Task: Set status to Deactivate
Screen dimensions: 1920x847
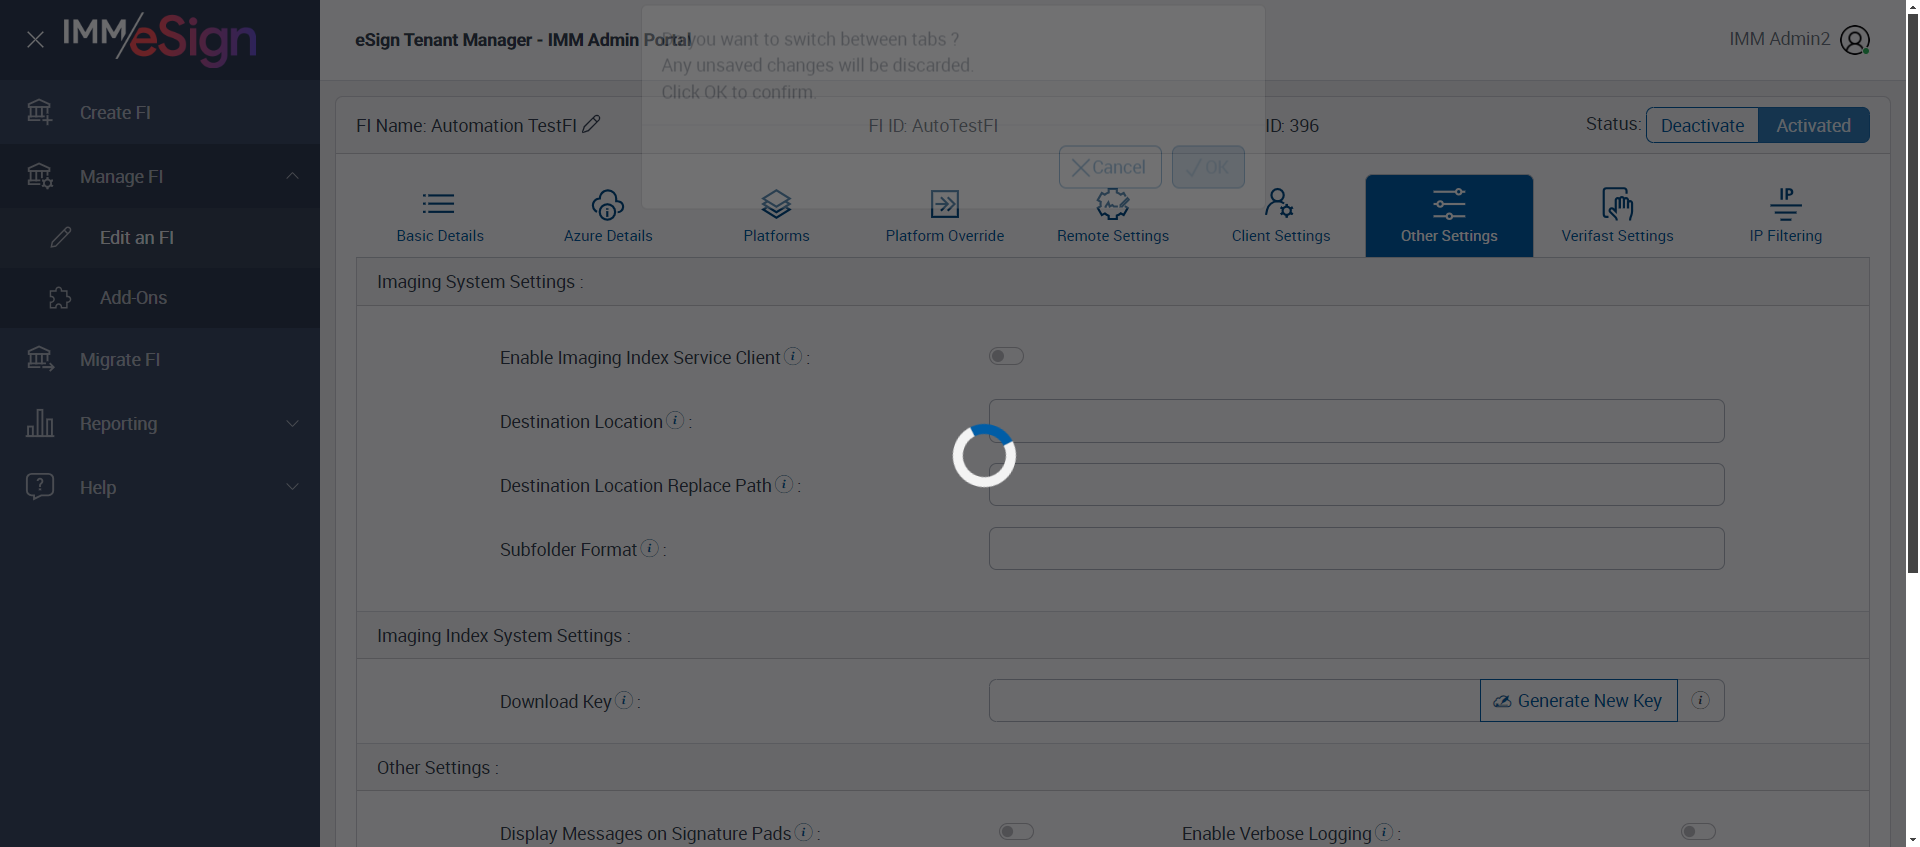Action: tap(1702, 125)
